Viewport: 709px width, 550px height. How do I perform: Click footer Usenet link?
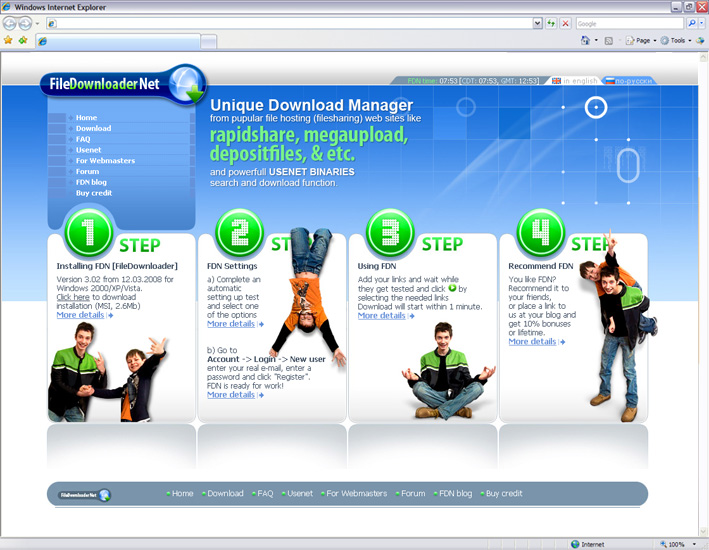coord(300,493)
